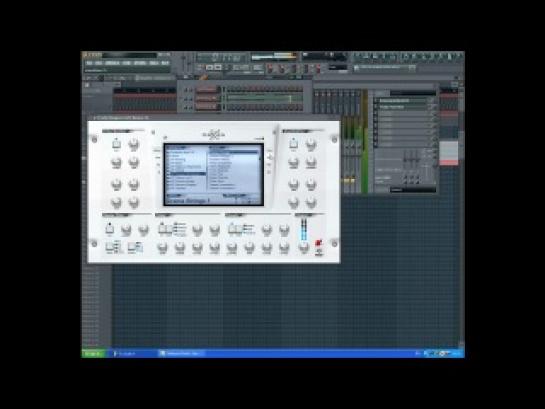Viewport: 545px width, 409px height.
Task: Click the current preset name at Nexus display bottom
Action: (x=189, y=201)
